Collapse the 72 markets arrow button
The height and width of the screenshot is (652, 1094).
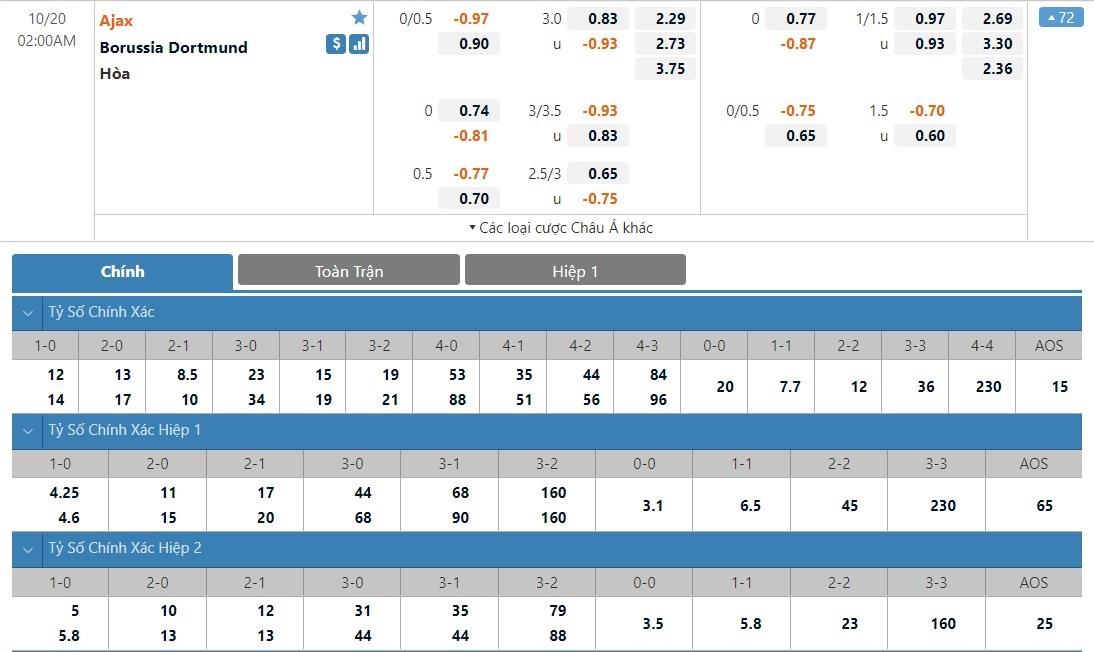pos(1061,18)
